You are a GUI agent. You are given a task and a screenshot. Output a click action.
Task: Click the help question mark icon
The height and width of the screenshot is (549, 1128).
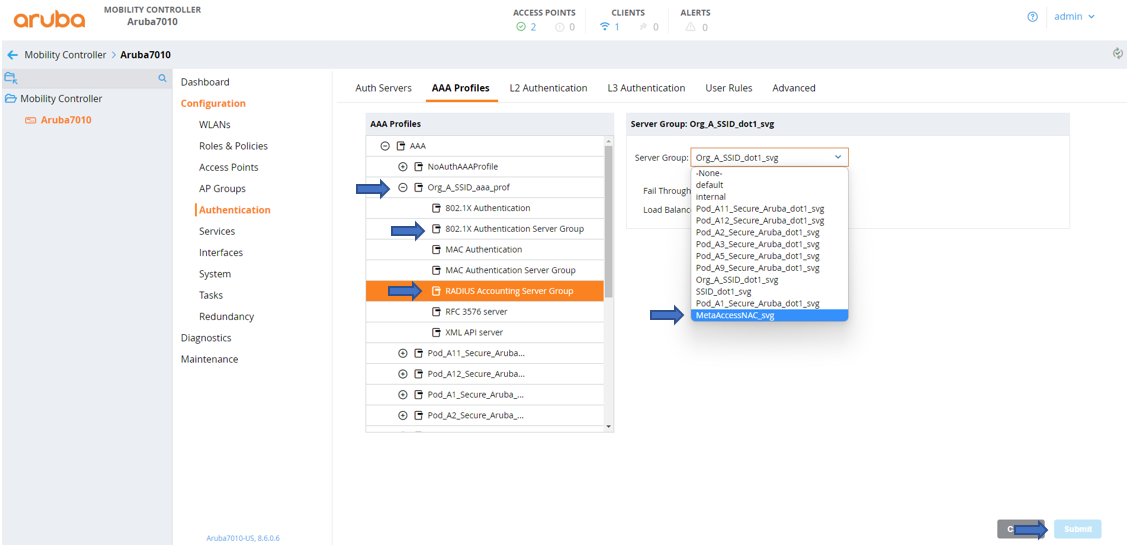(x=1032, y=17)
